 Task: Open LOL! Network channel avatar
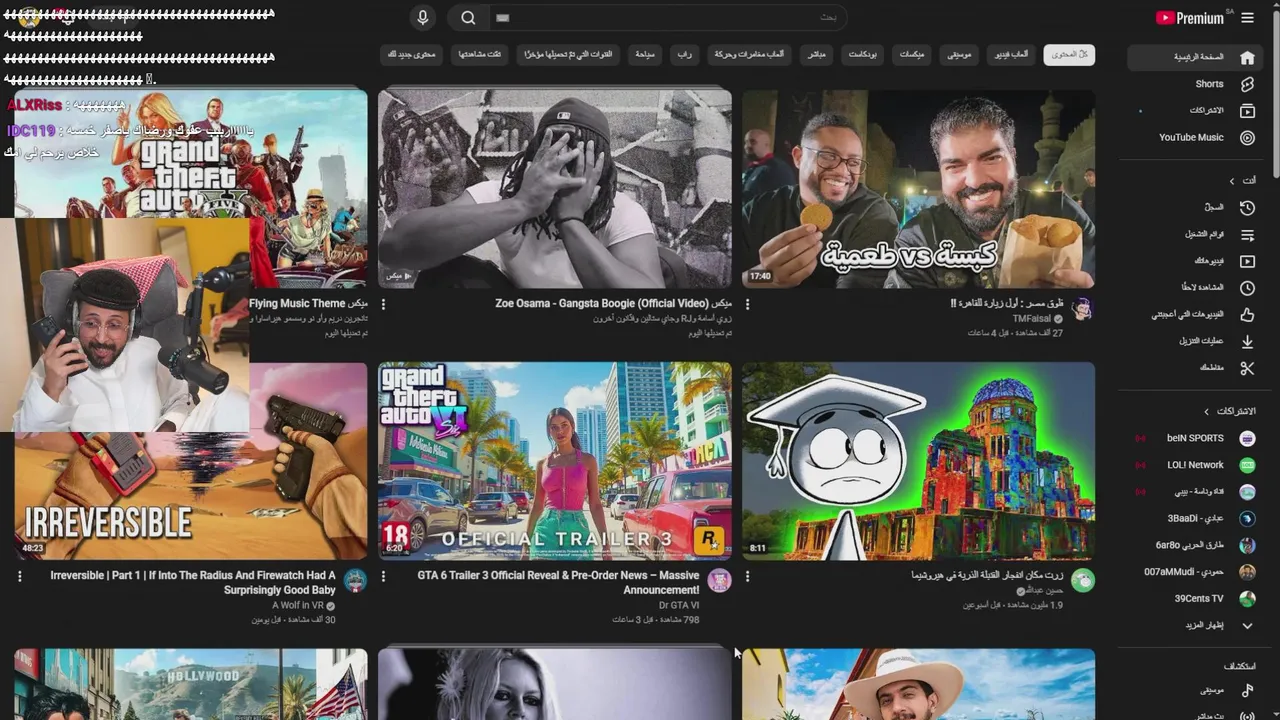click(x=1247, y=465)
